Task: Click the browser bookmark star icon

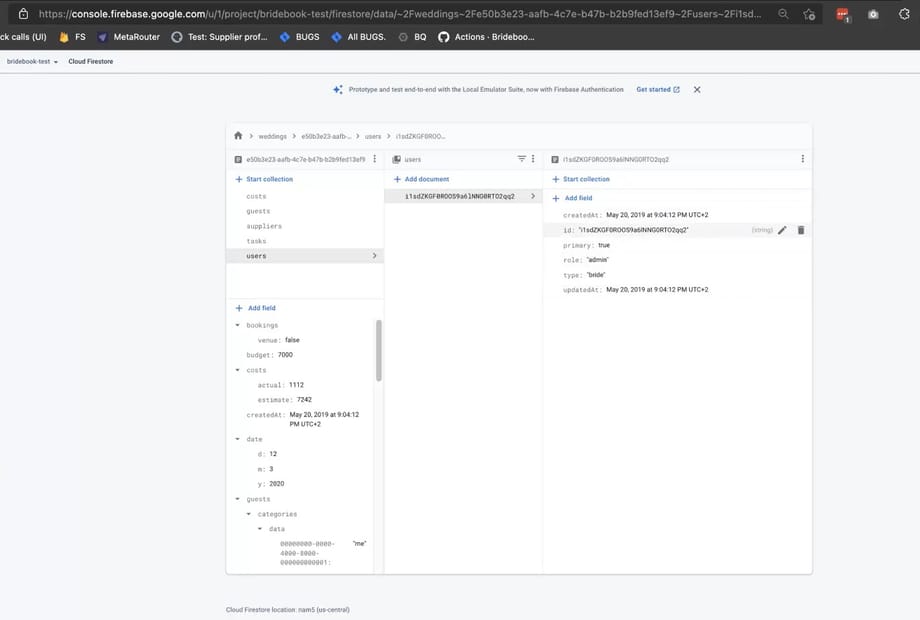Action: point(809,14)
